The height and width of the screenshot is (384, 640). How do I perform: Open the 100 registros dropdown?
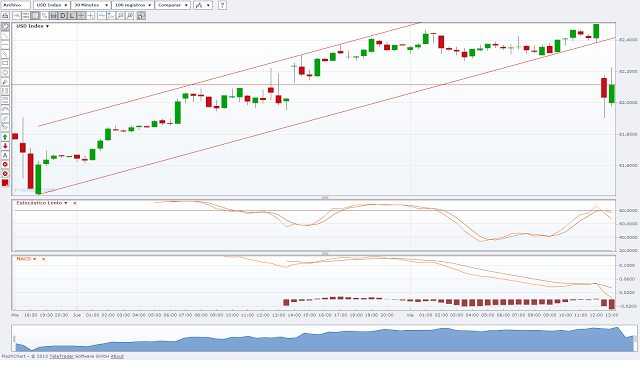[133, 5]
